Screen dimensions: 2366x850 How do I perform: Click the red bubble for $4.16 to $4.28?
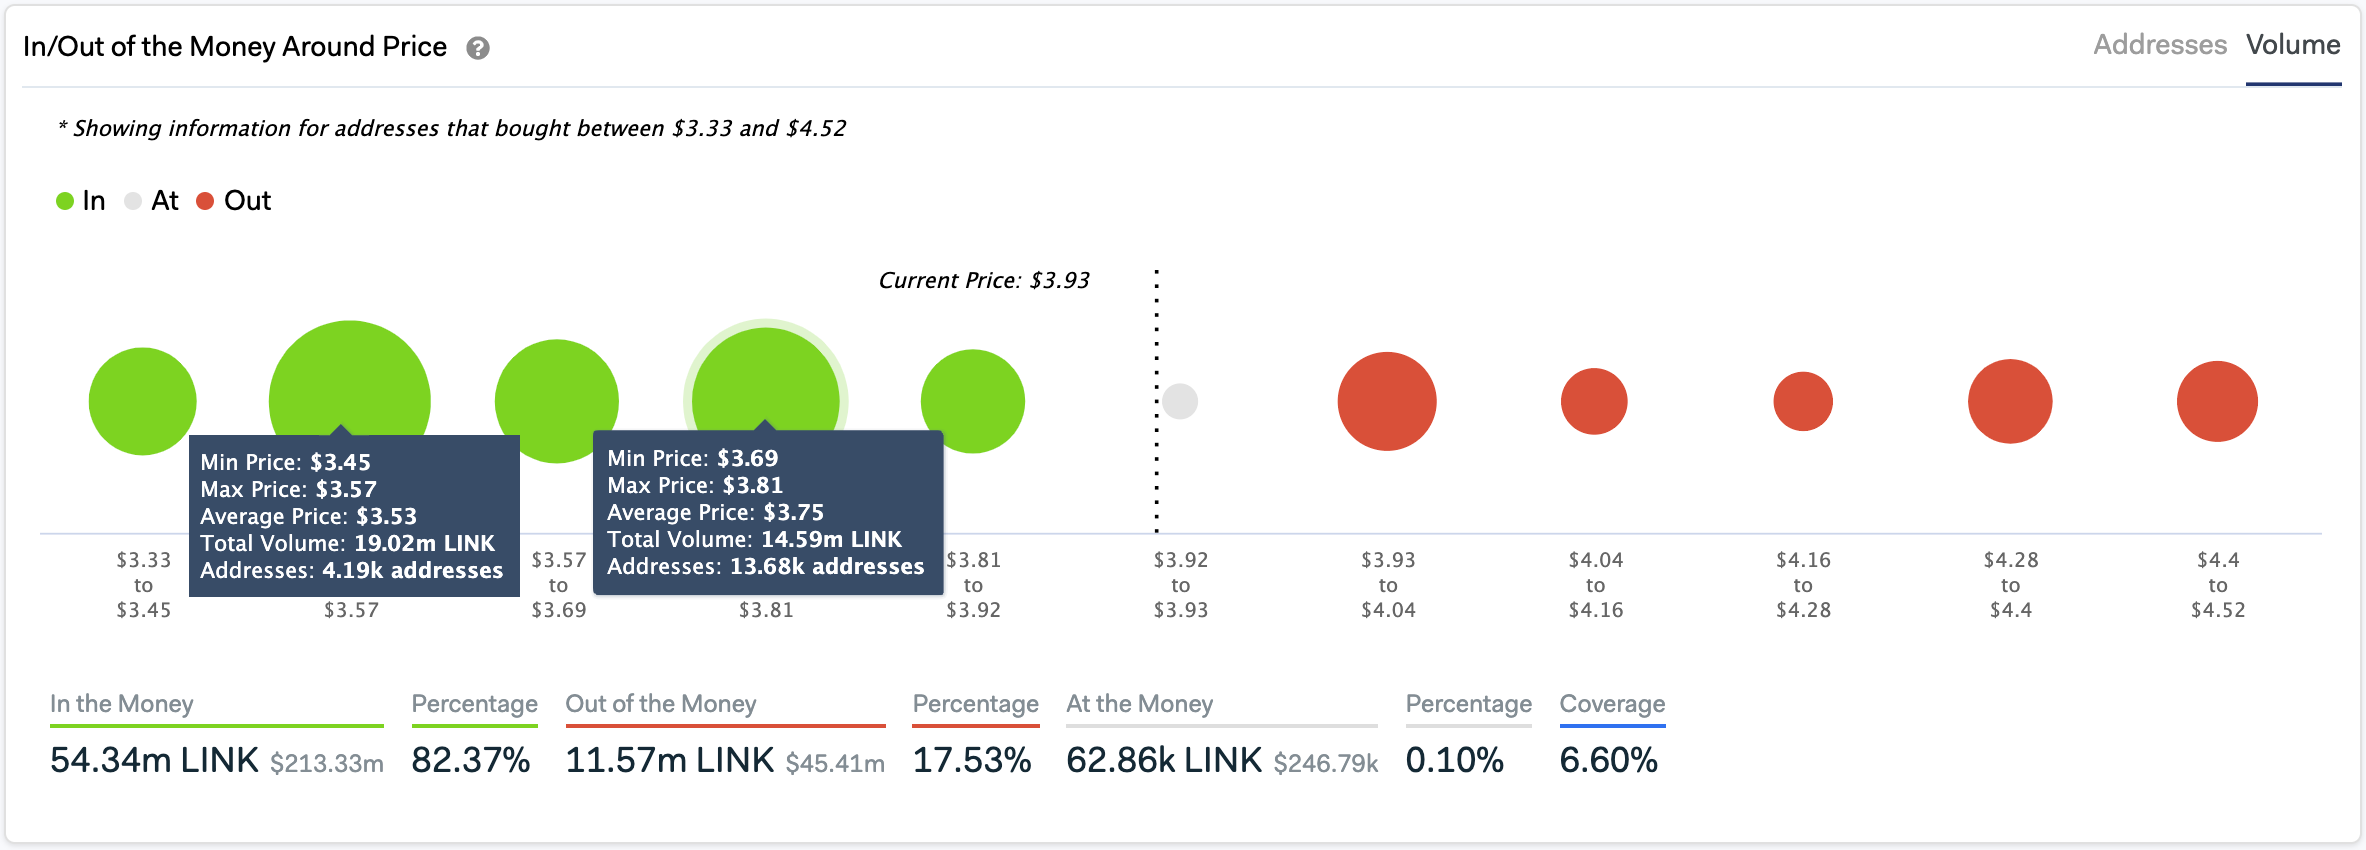[1802, 401]
